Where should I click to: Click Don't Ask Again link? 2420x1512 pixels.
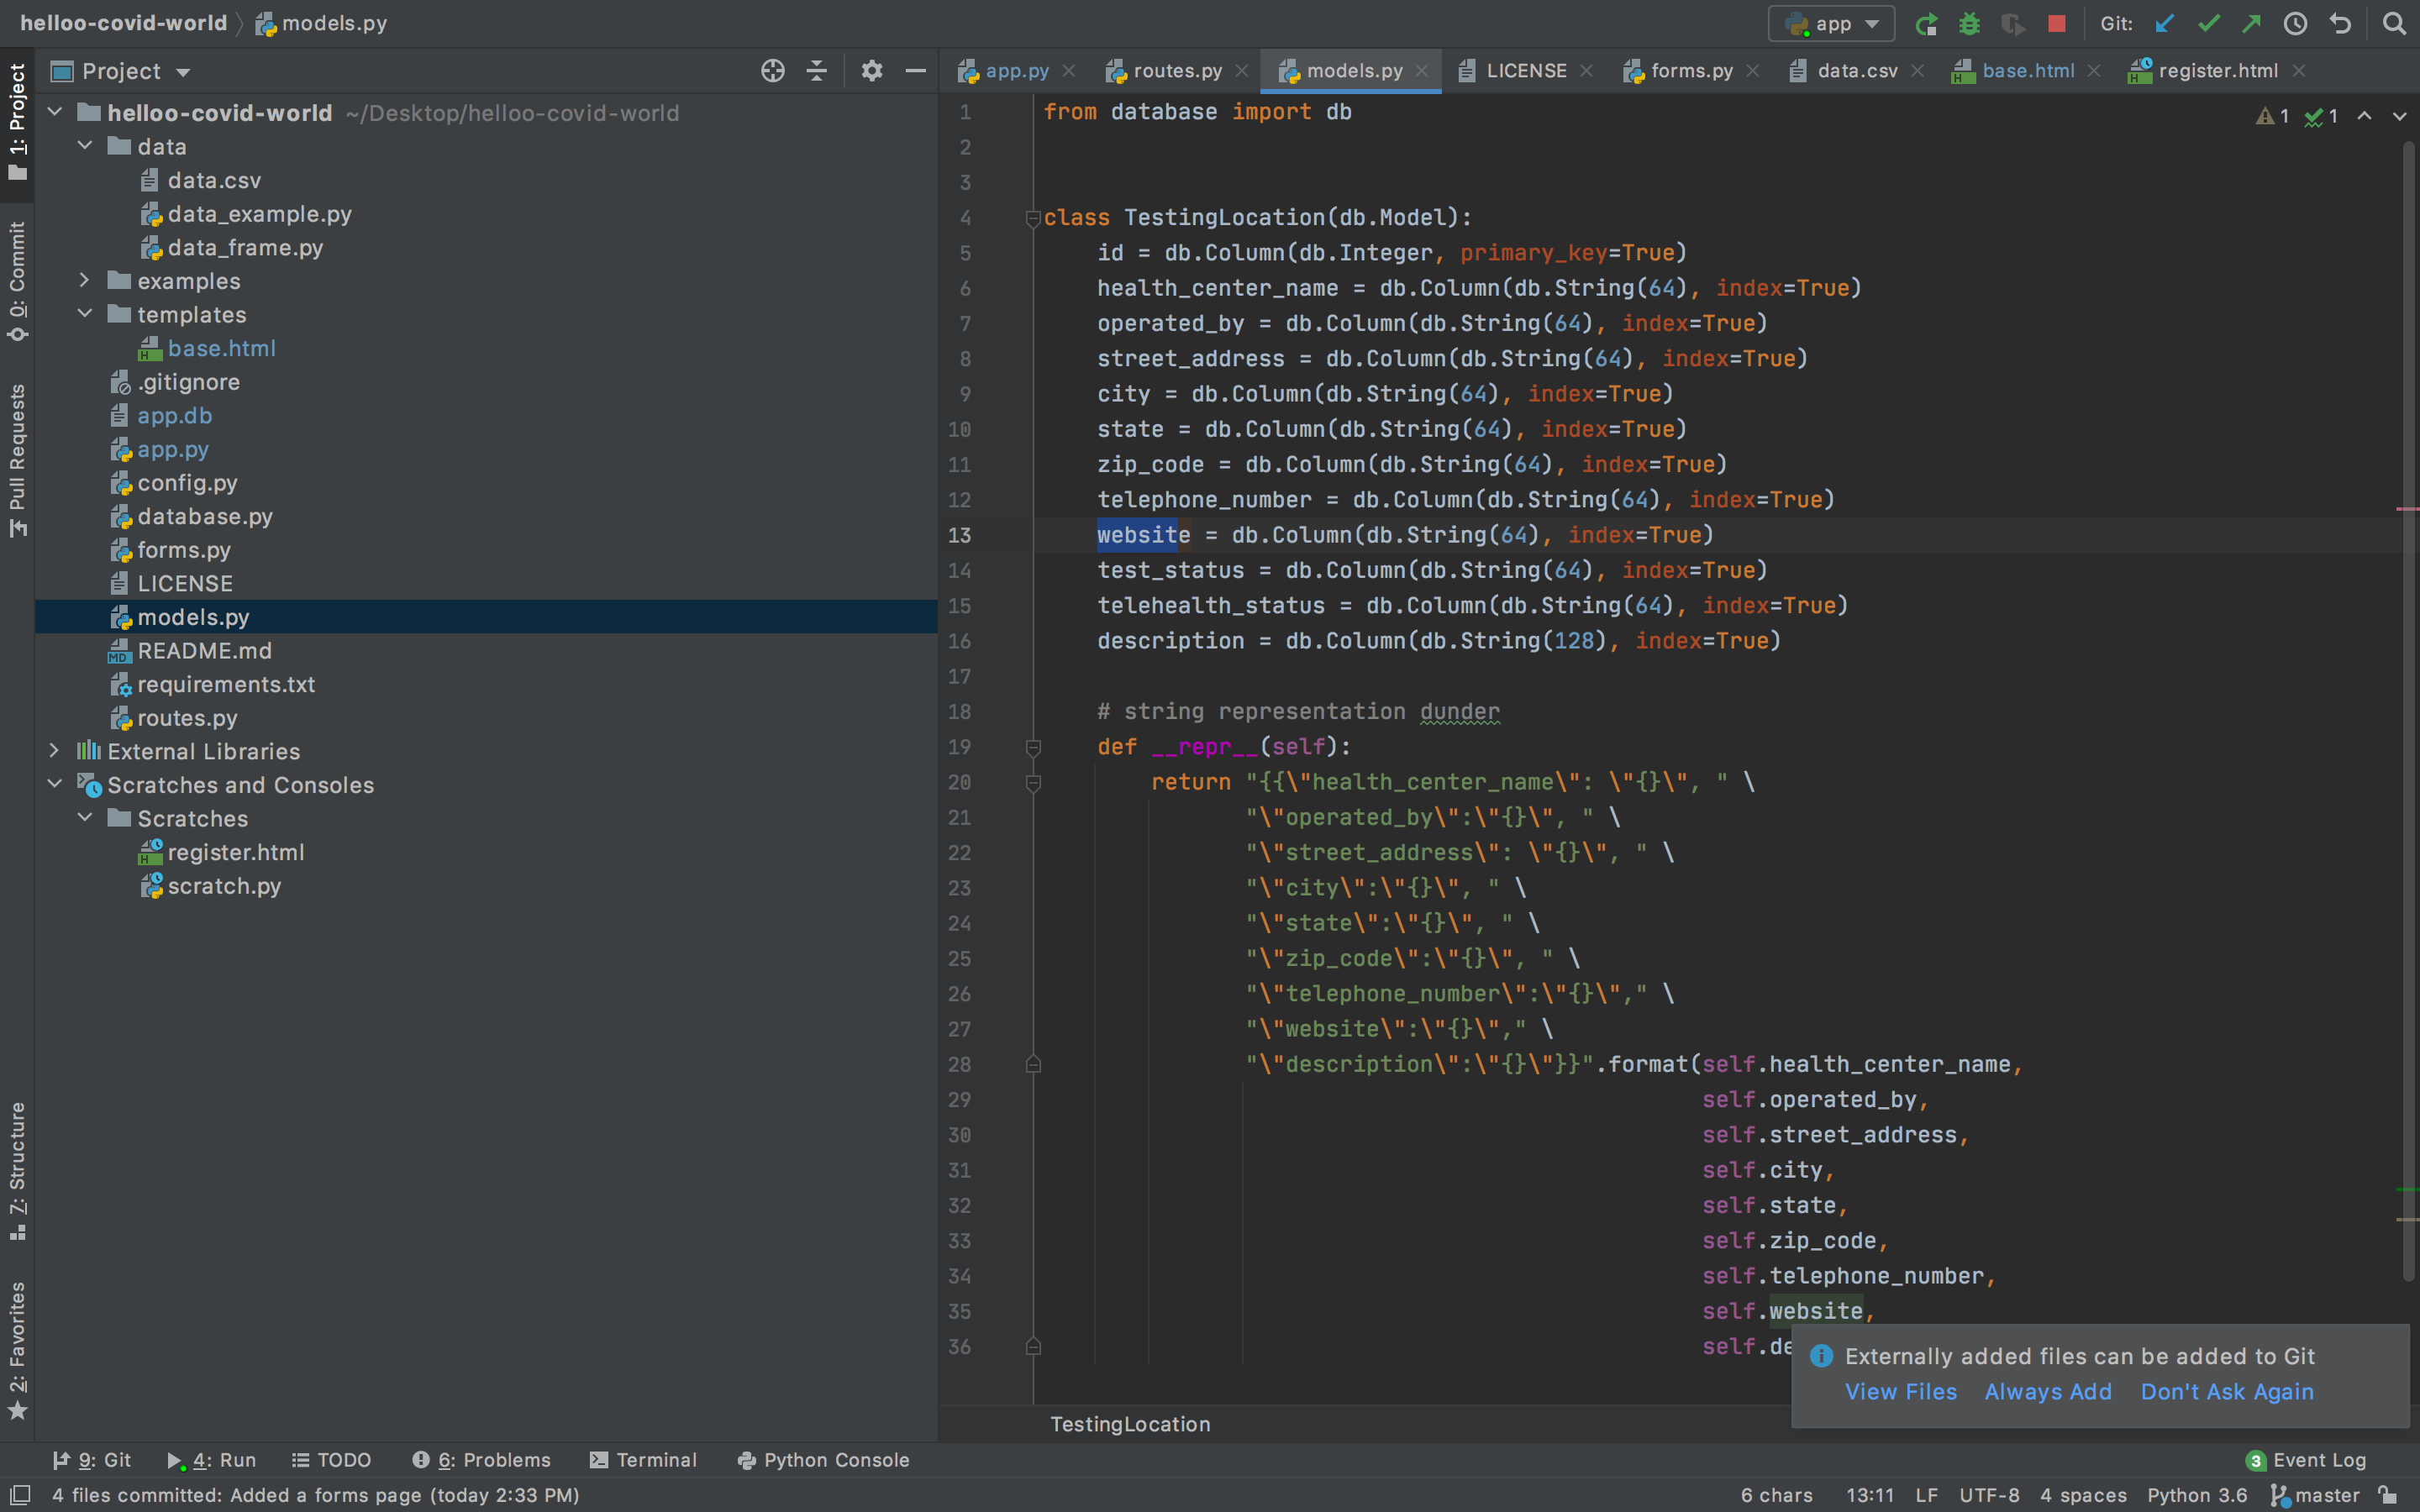[2226, 1391]
